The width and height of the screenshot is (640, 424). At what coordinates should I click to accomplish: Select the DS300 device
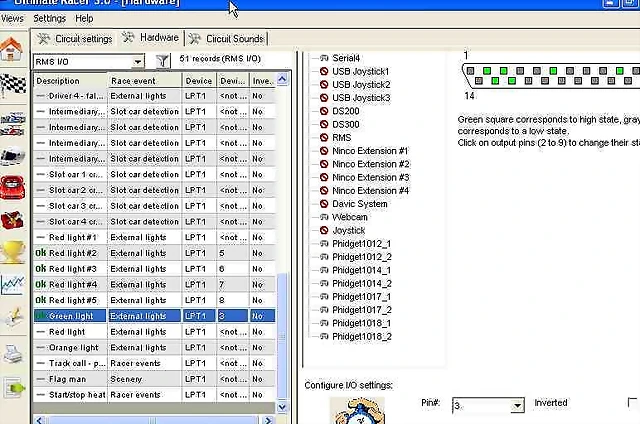[x=345, y=124]
